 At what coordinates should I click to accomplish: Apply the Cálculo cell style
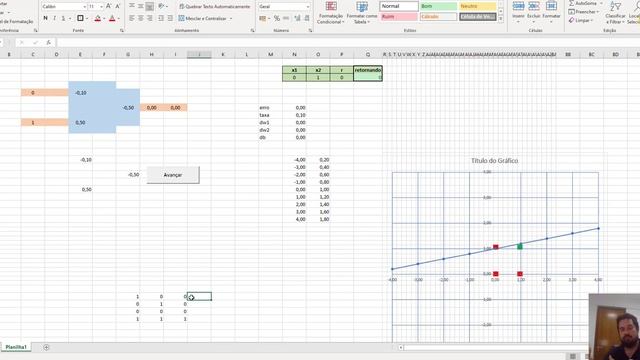(438, 17)
